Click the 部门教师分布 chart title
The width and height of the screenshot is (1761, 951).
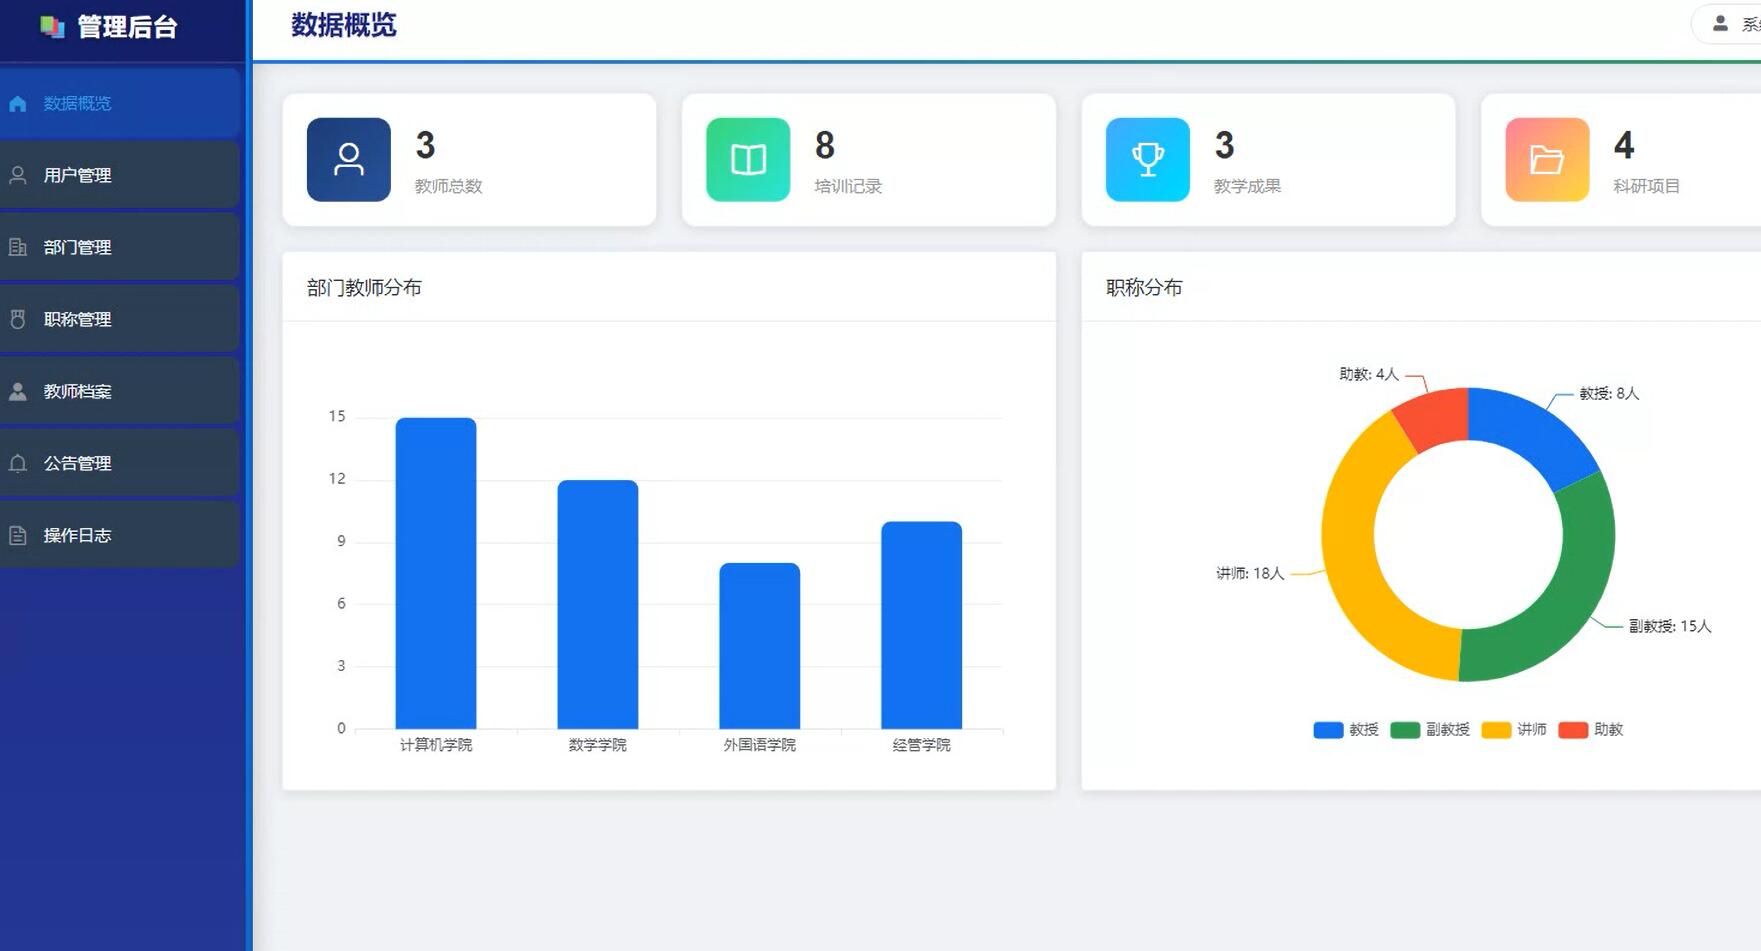click(x=364, y=288)
